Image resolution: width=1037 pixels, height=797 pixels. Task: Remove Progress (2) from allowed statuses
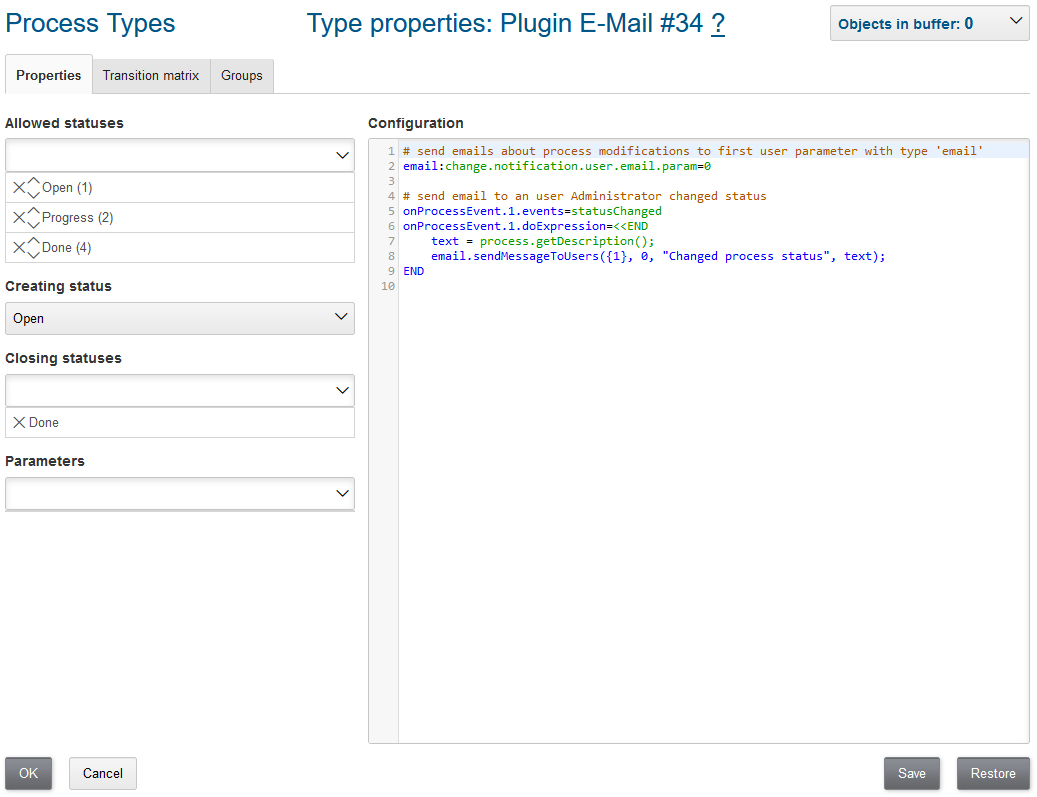click(x=18, y=218)
